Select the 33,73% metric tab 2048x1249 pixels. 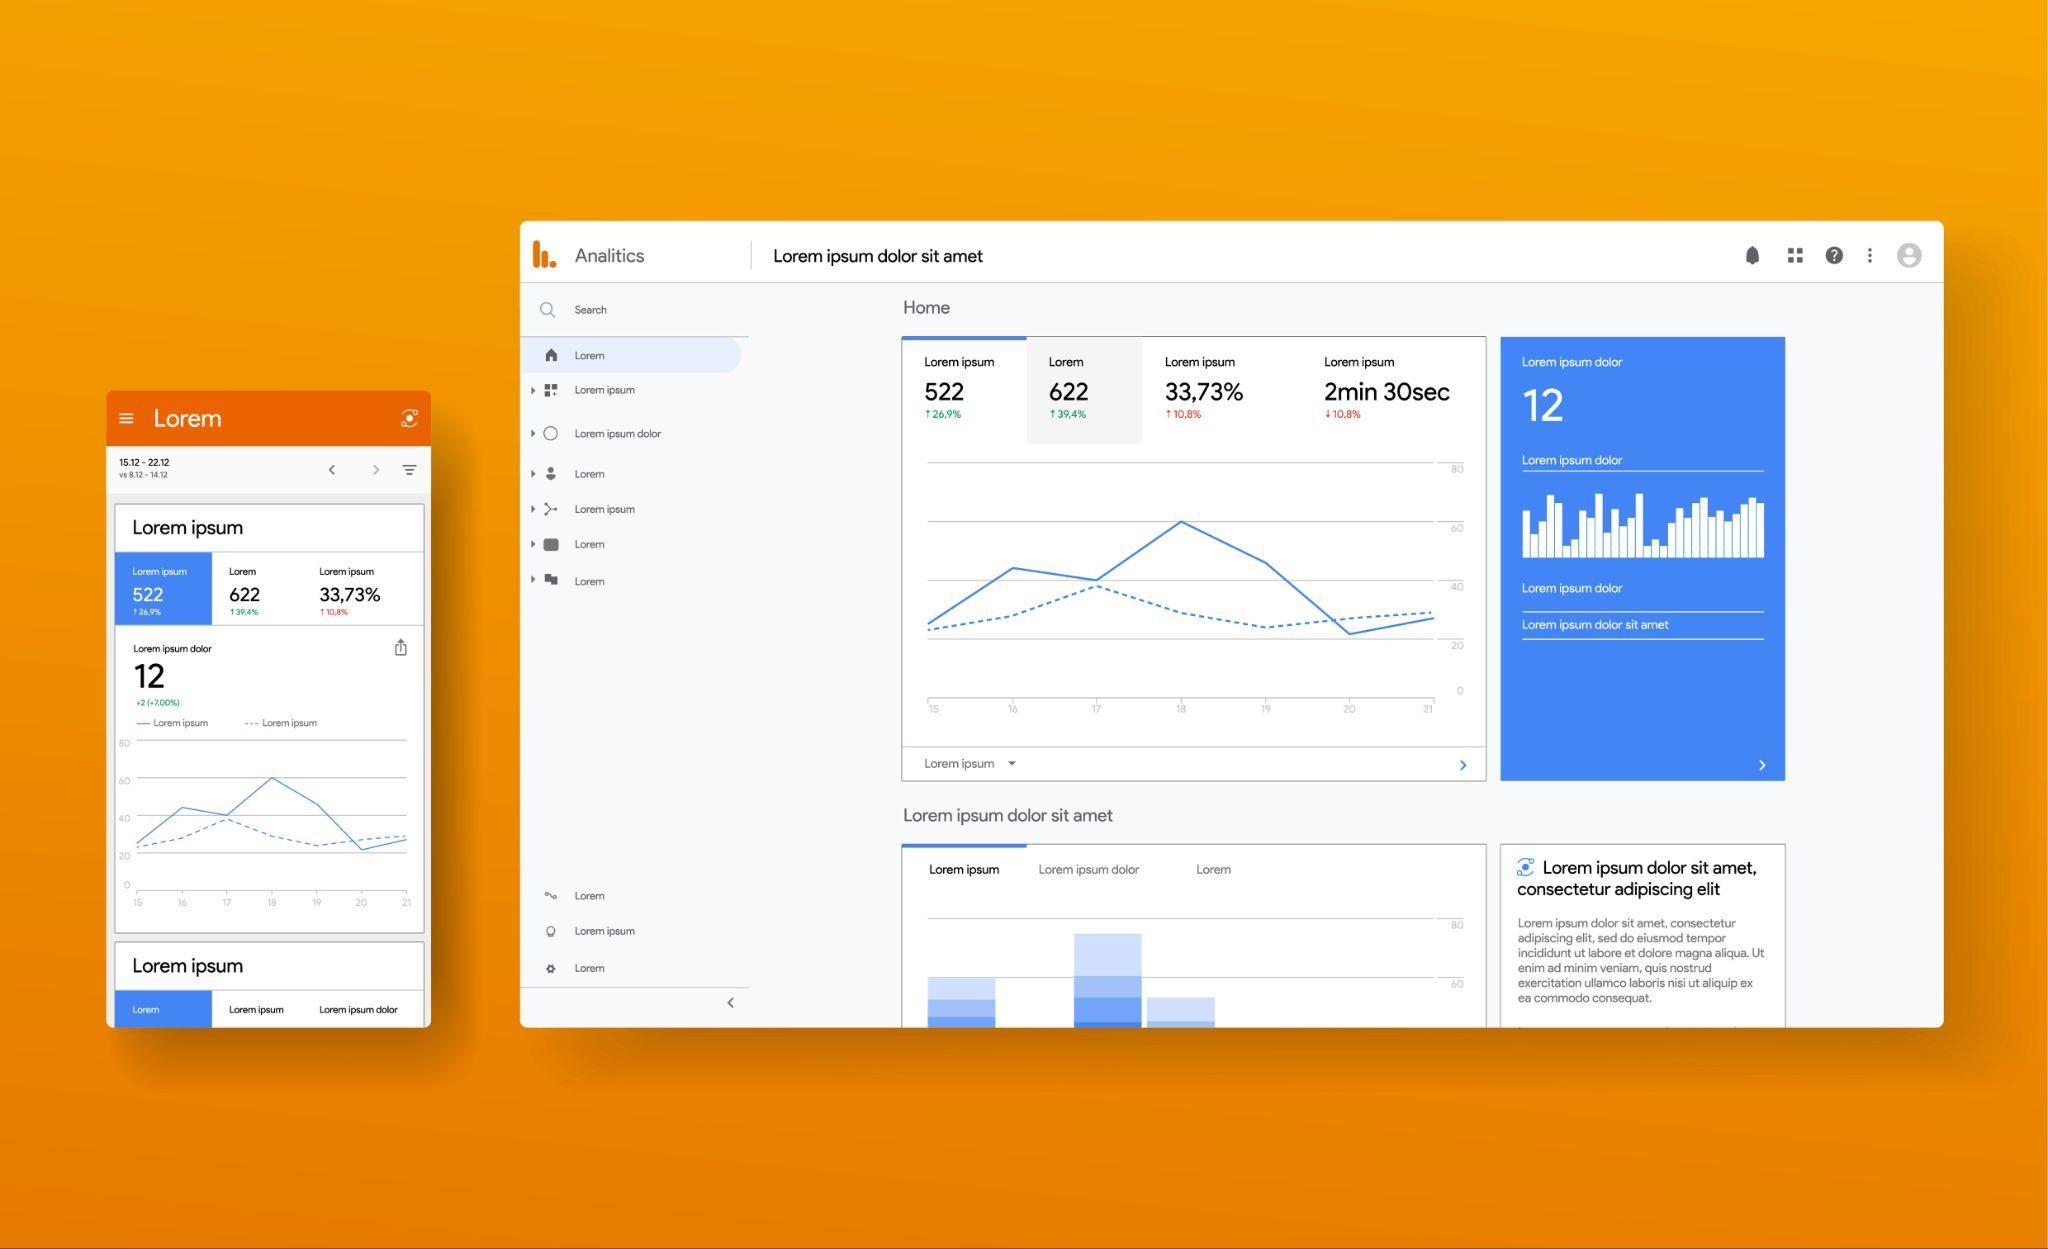pyautogui.click(x=1203, y=390)
